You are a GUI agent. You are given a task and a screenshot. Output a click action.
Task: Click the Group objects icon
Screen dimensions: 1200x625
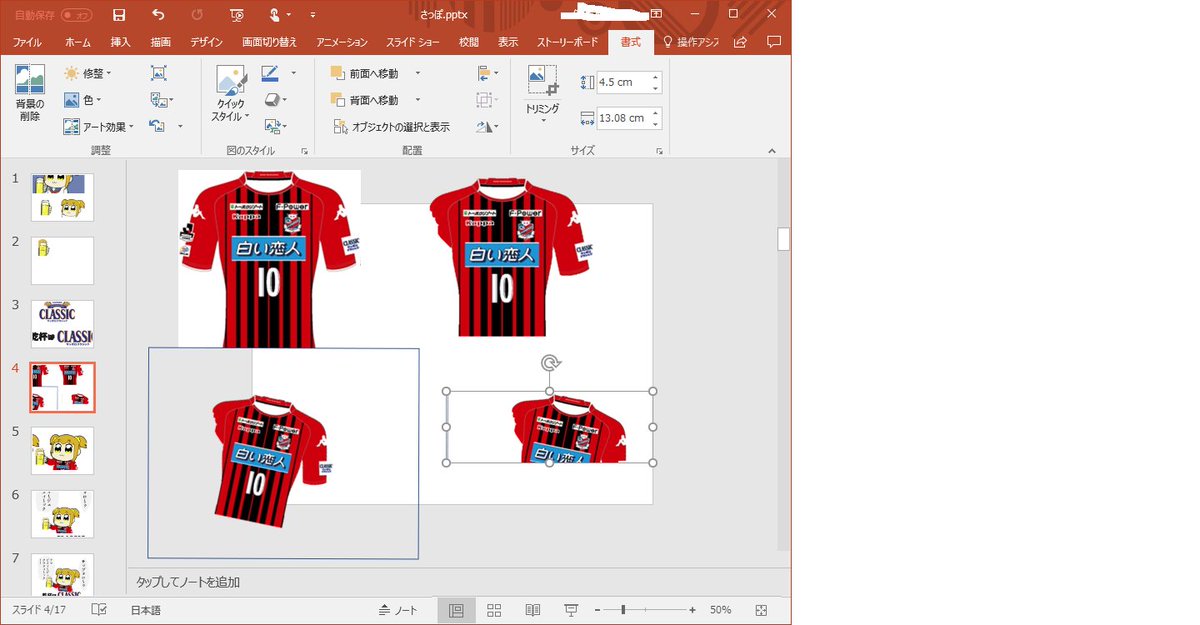[487, 100]
